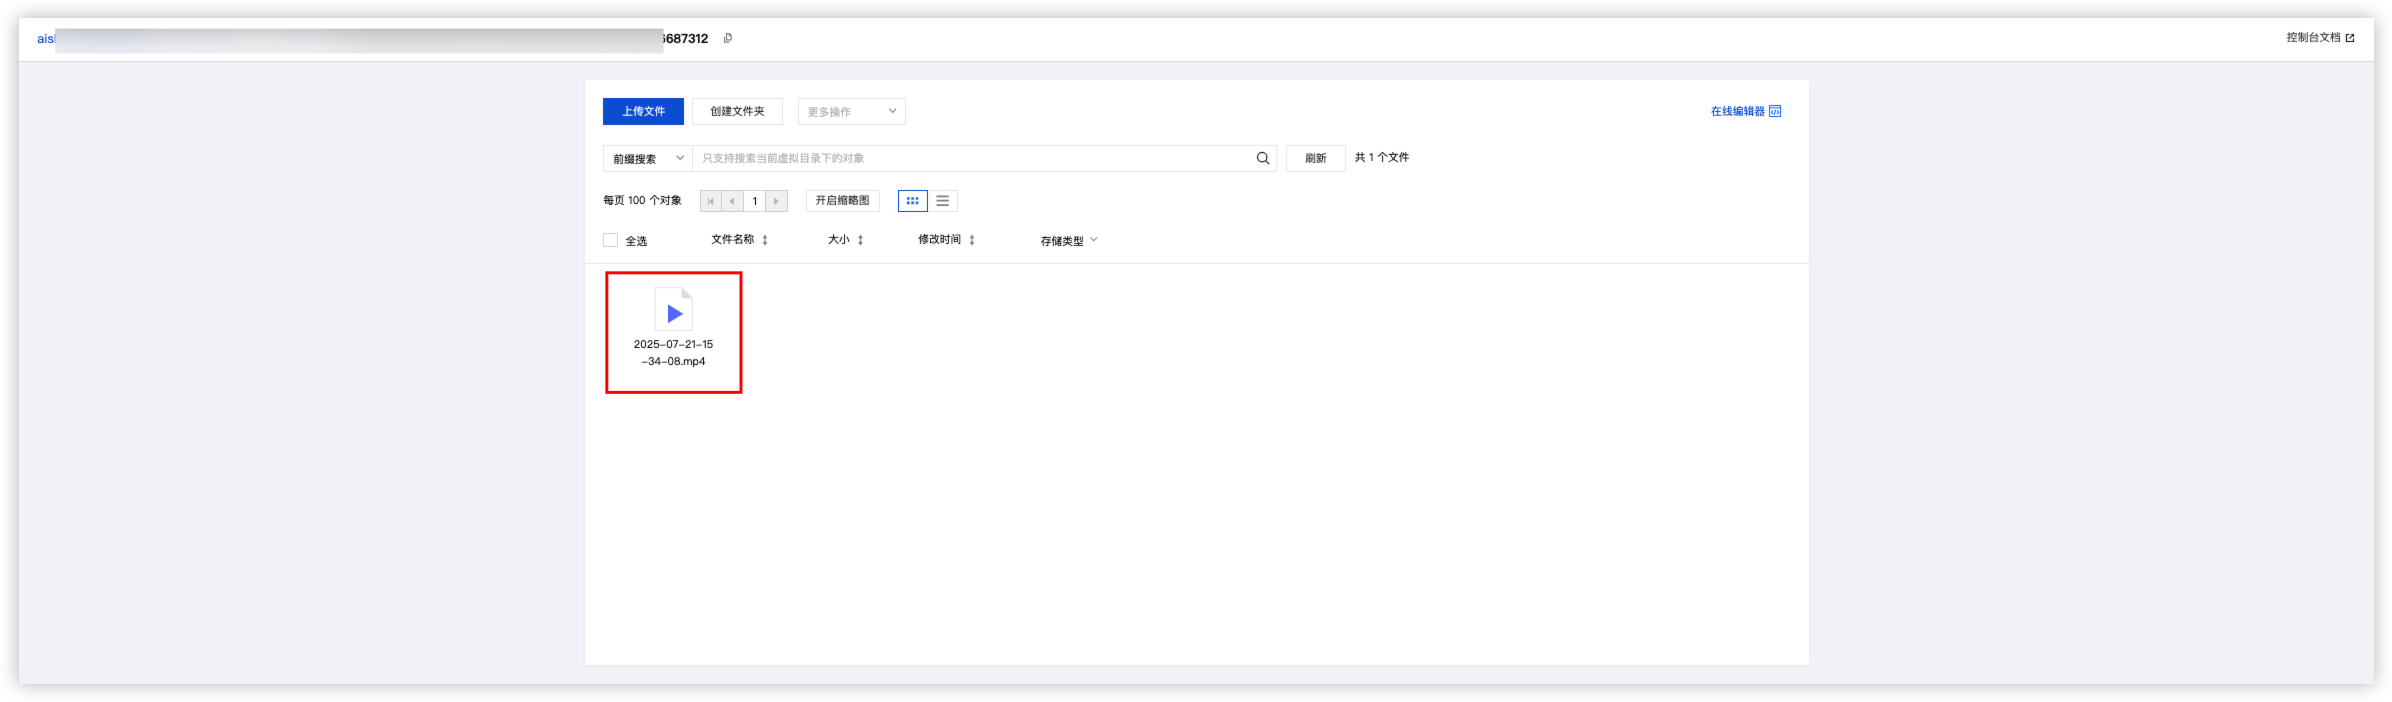The width and height of the screenshot is (2392, 702).
Task: Go to previous page arrow
Action: [x=733, y=201]
